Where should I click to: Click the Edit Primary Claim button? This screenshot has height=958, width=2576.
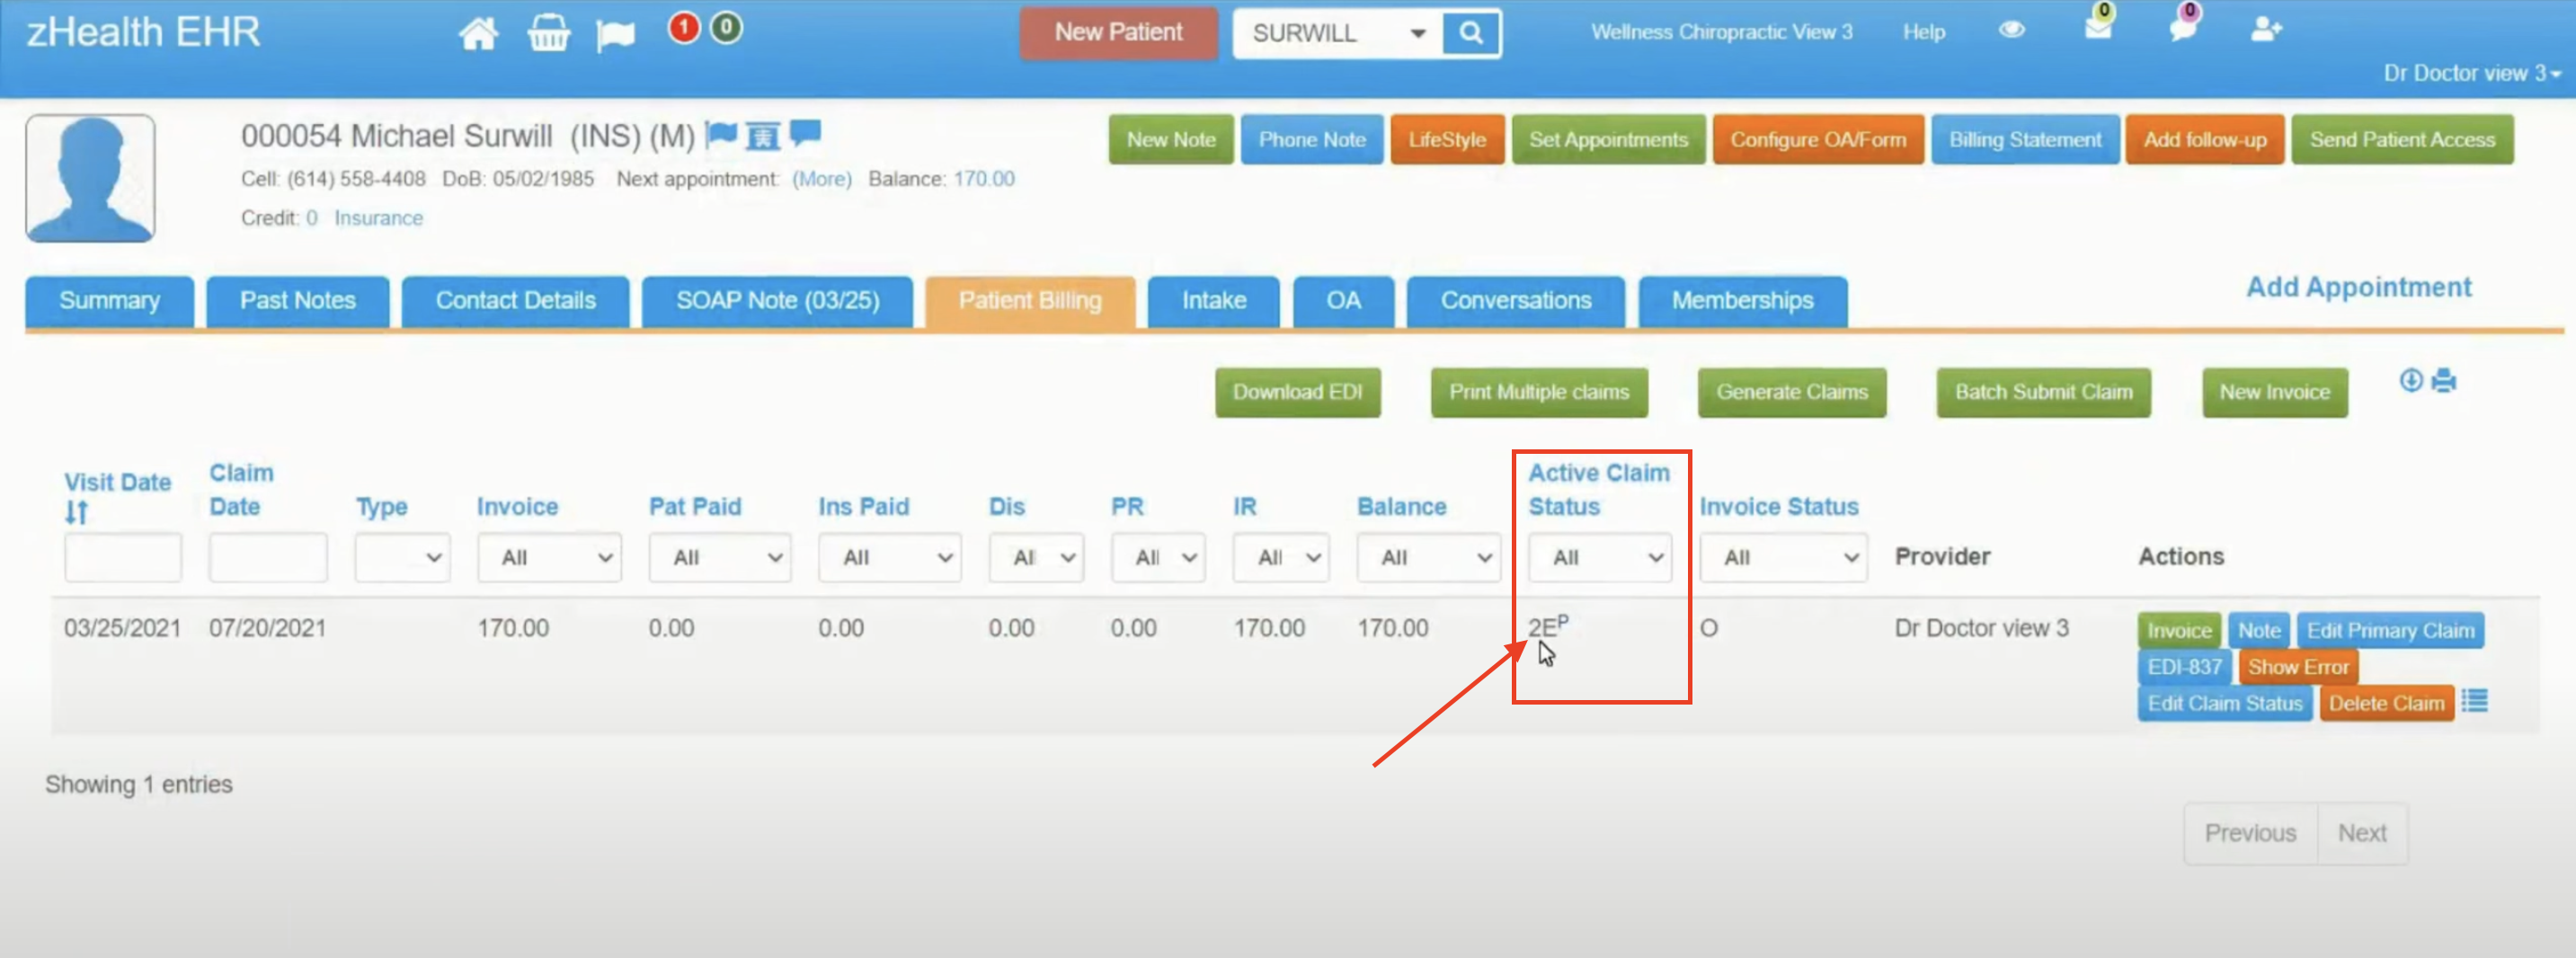tap(2390, 630)
